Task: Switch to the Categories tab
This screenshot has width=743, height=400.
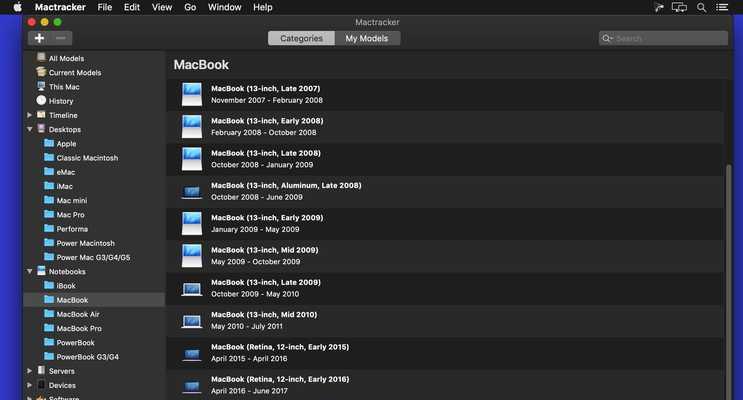Action: (x=301, y=38)
